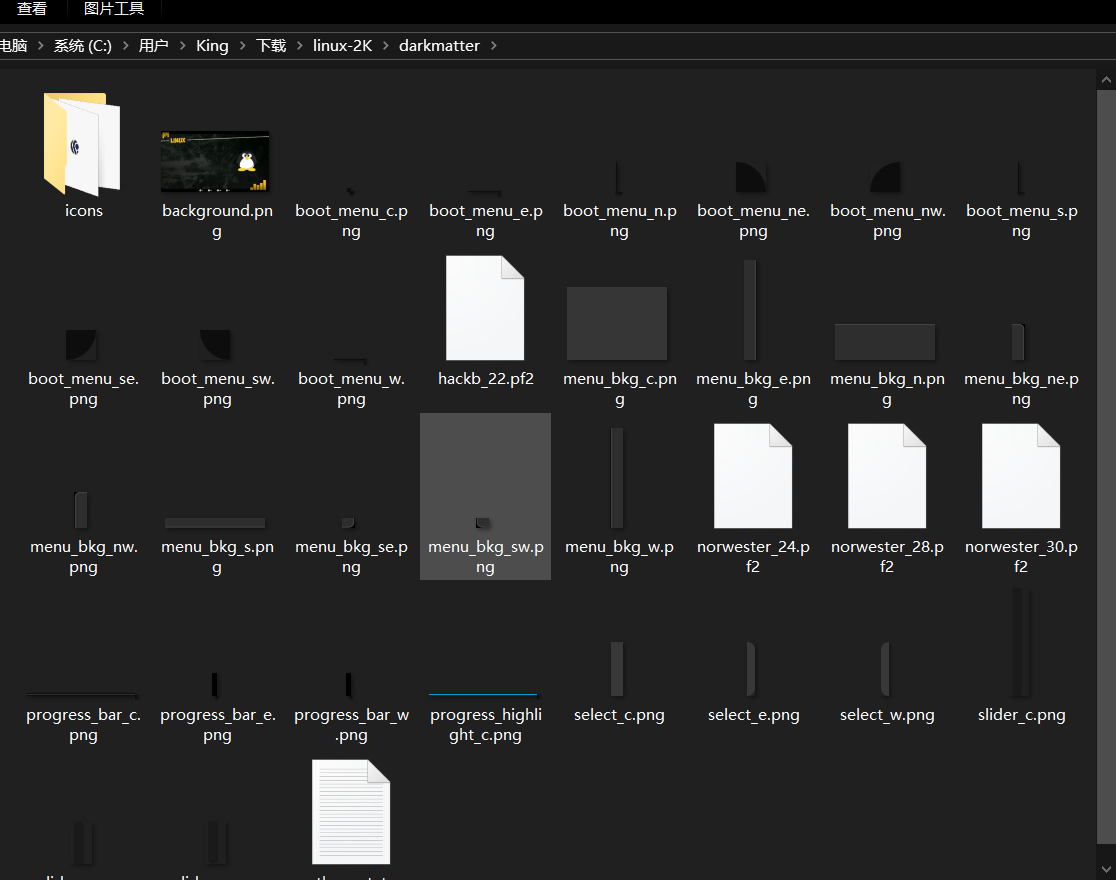Select the slider_c.png file
The height and width of the screenshot is (880, 1116).
coord(1021,643)
